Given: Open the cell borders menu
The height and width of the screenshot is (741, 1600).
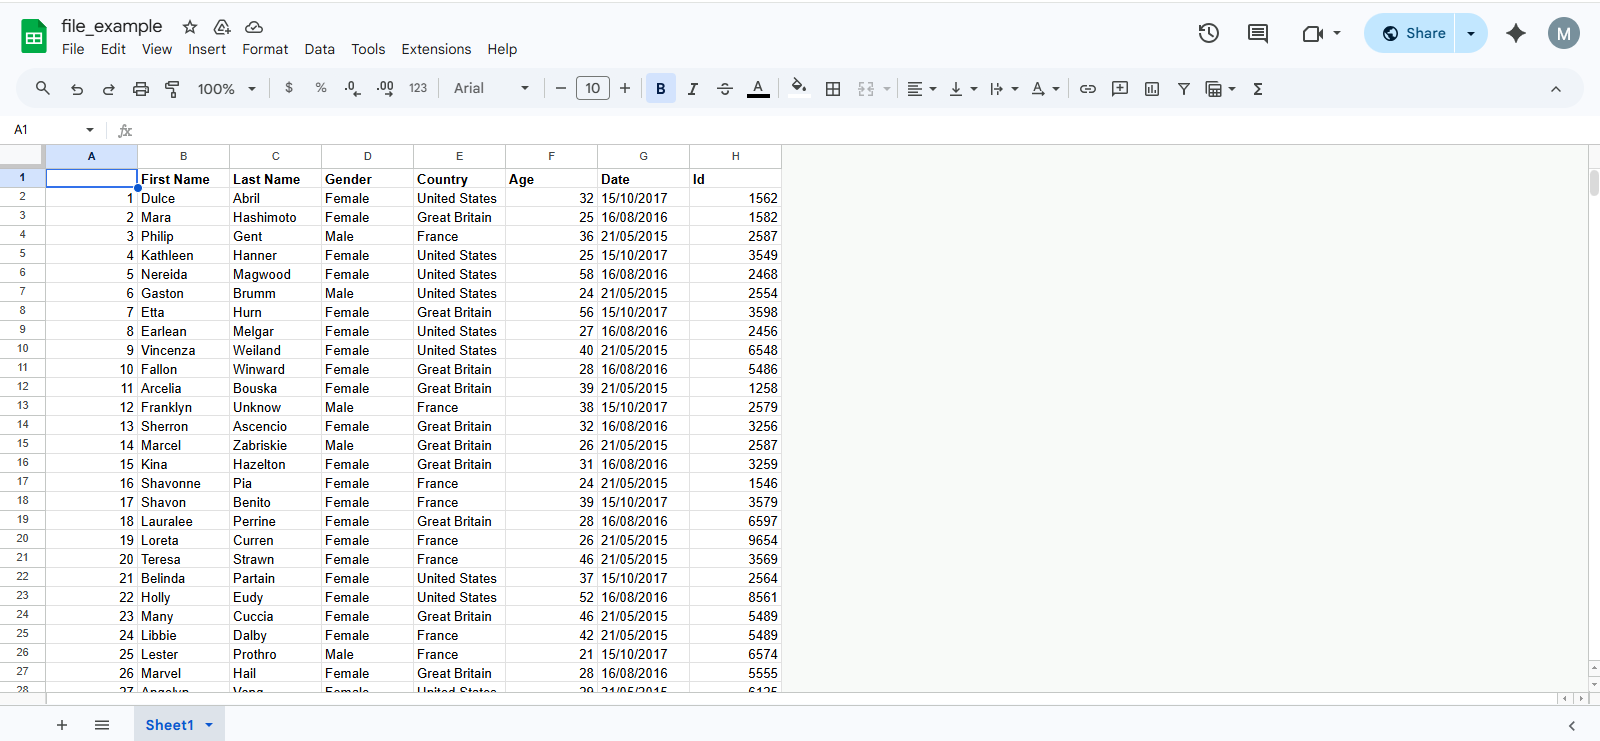Looking at the screenshot, I should tap(833, 89).
